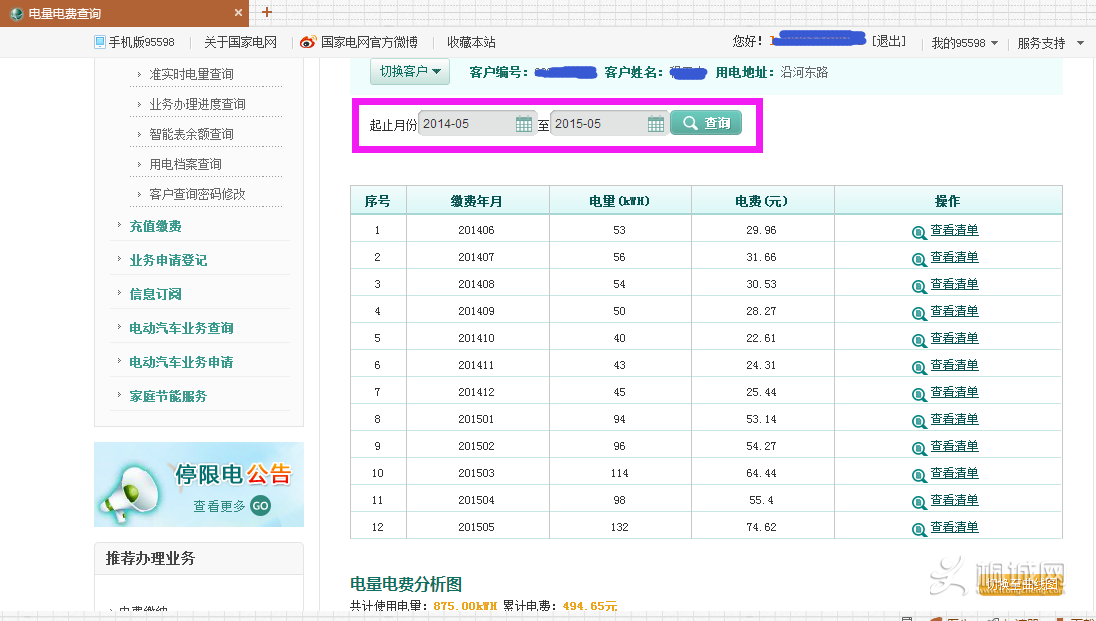Expand the 我的95598 dropdown menu
Screen dimensions: 1096x621
tap(963, 43)
